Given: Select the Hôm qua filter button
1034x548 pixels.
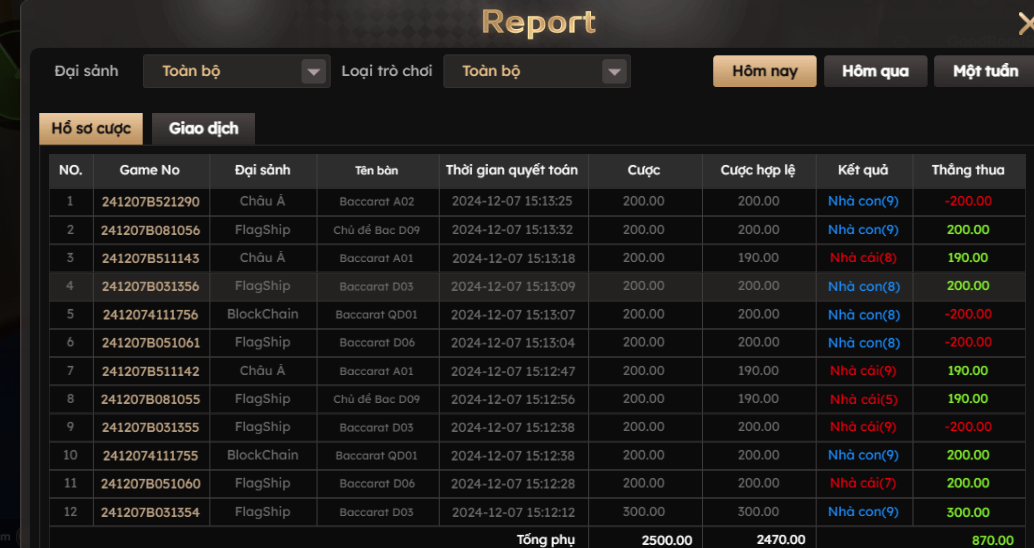Looking at the screenshot, I should [875, 71].
